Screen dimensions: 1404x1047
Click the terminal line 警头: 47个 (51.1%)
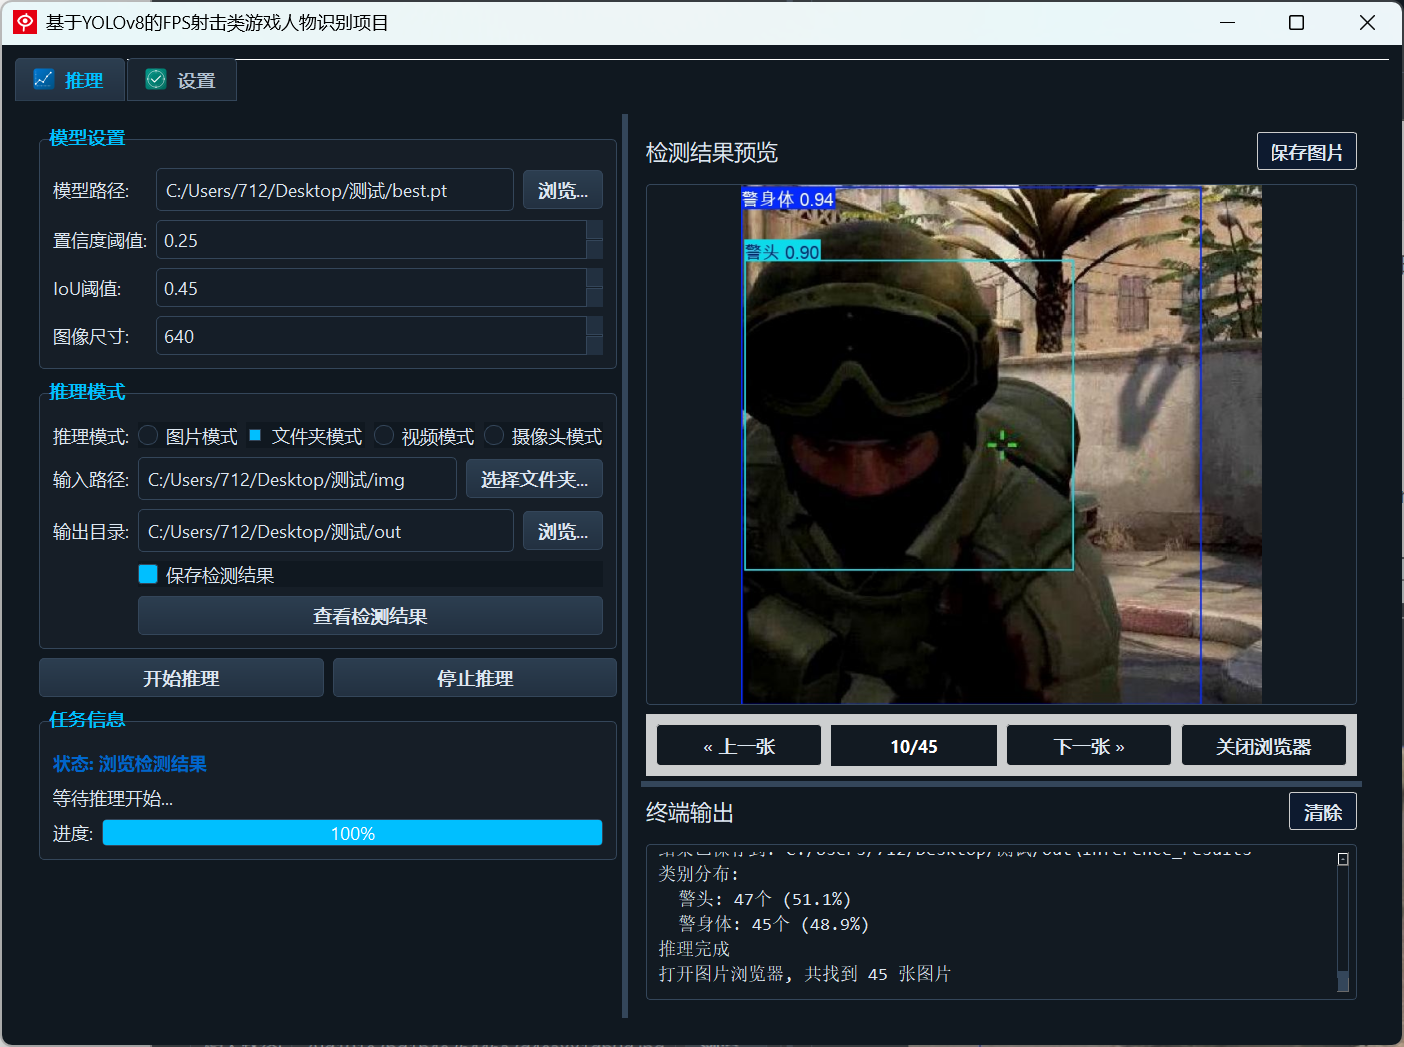(x=765, y=899)
